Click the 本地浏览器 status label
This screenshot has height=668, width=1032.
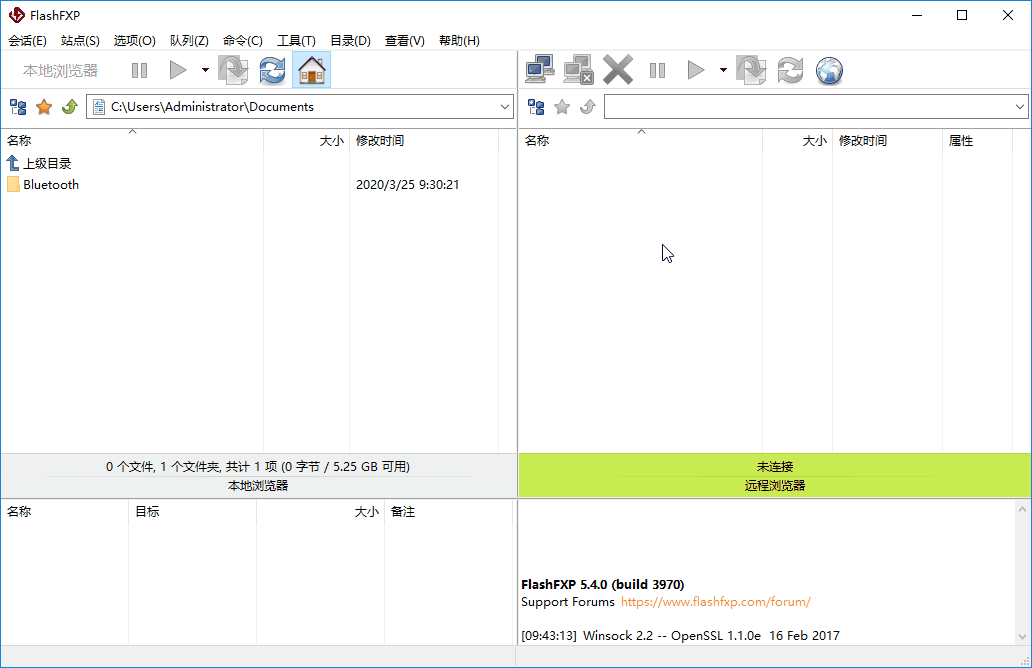pos(258,486)
